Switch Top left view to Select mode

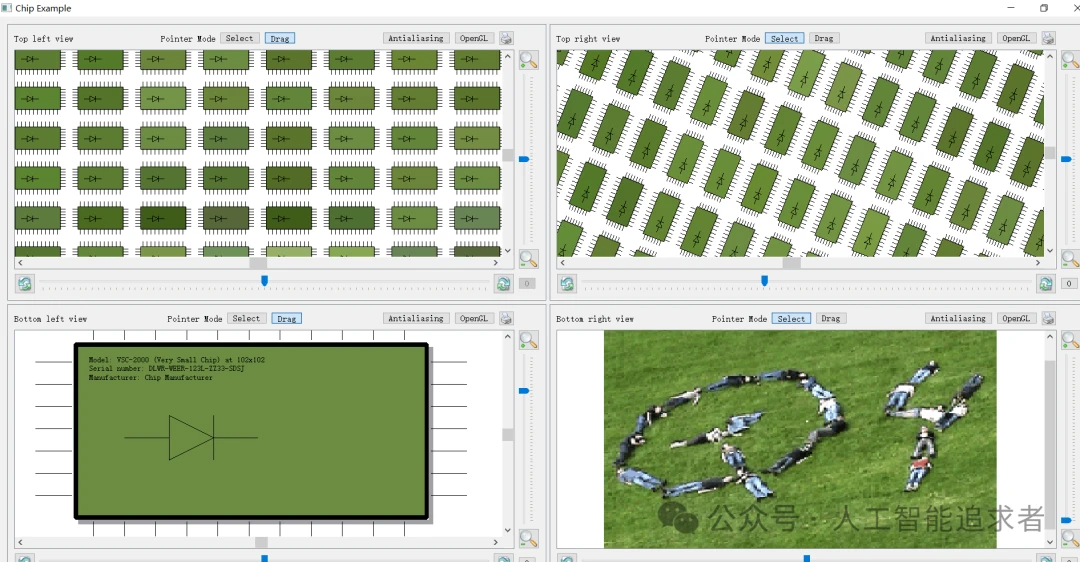tap(239, 39)
